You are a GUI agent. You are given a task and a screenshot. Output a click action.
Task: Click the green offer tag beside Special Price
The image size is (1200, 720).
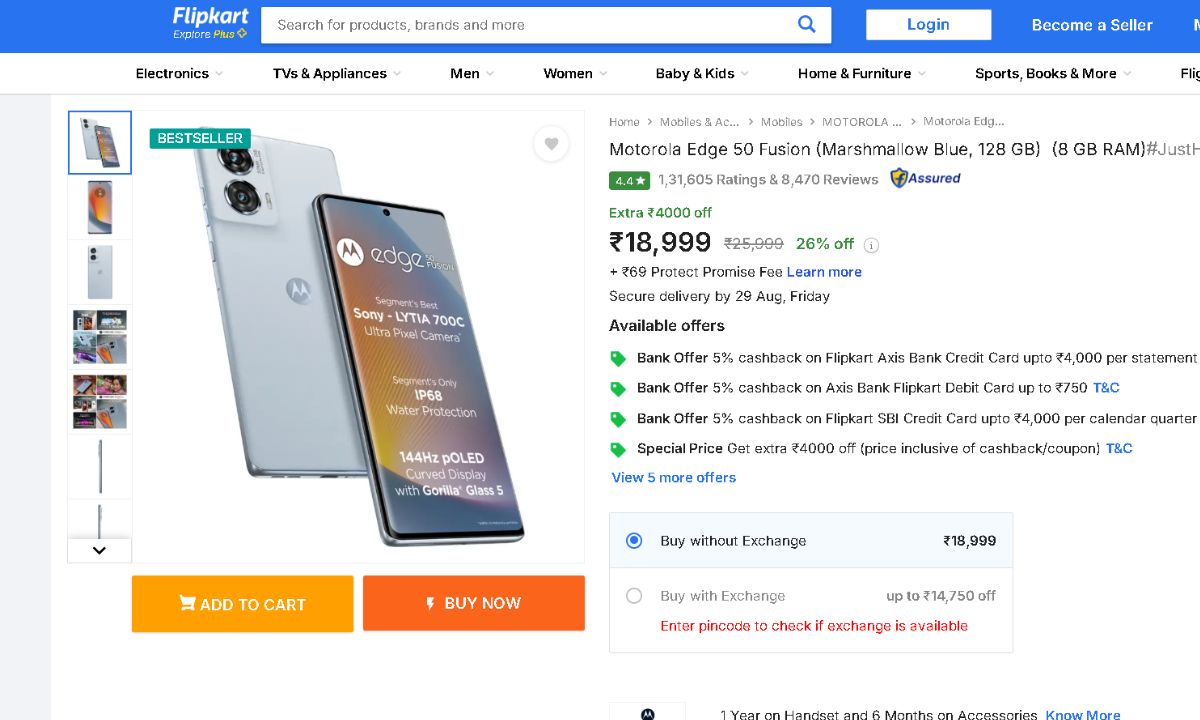point(618,449)
